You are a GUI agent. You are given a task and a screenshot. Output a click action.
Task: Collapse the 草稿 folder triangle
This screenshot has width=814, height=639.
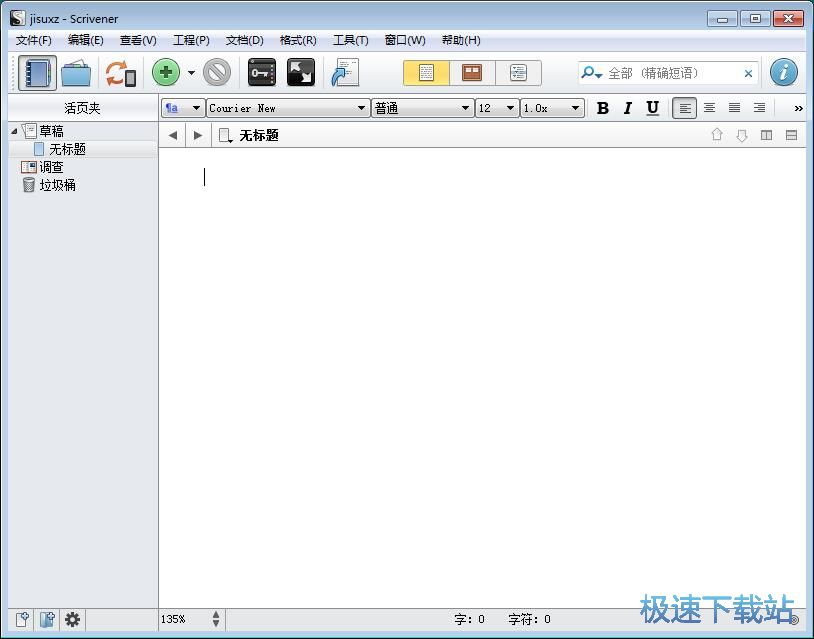[x=14, y=131]
